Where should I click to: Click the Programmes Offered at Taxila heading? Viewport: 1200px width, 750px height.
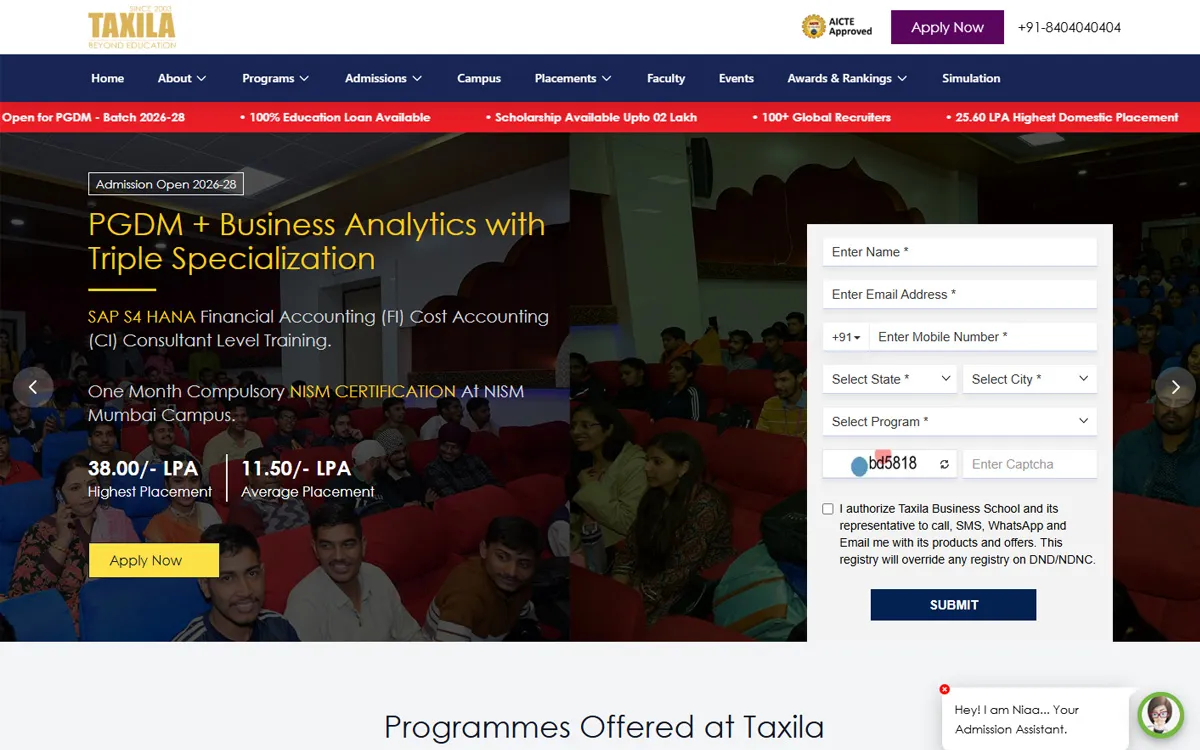(604, 727)
